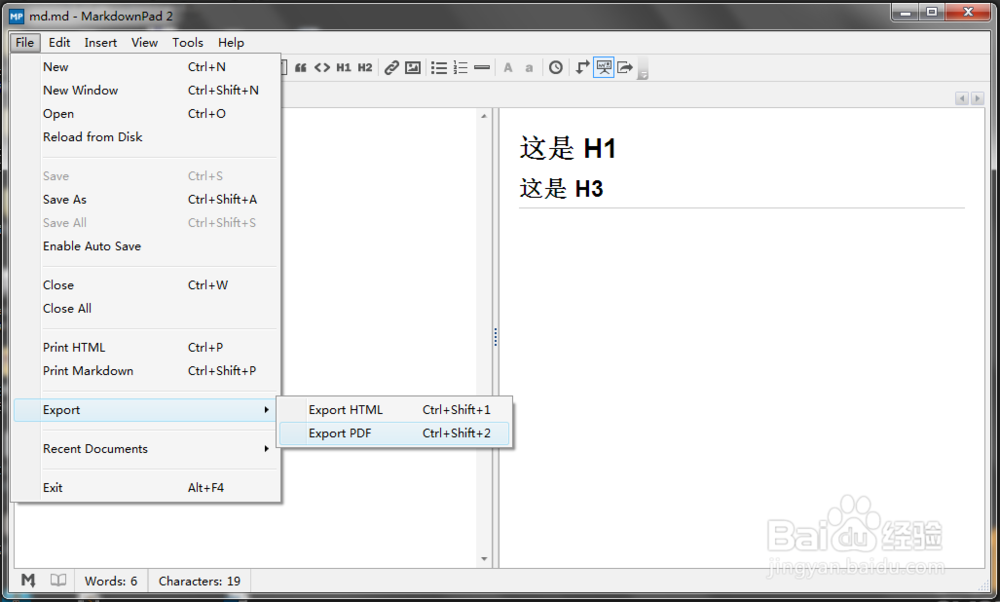Convert text to lowercase with the small a icon
Viewport: 1000px width, 602px height.
pos(529,68)
